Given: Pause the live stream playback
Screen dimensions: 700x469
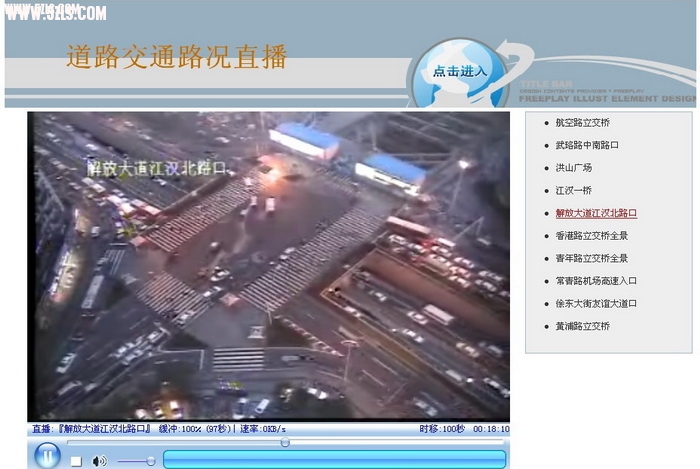Looking at the screenshot, I should (47, 455).
